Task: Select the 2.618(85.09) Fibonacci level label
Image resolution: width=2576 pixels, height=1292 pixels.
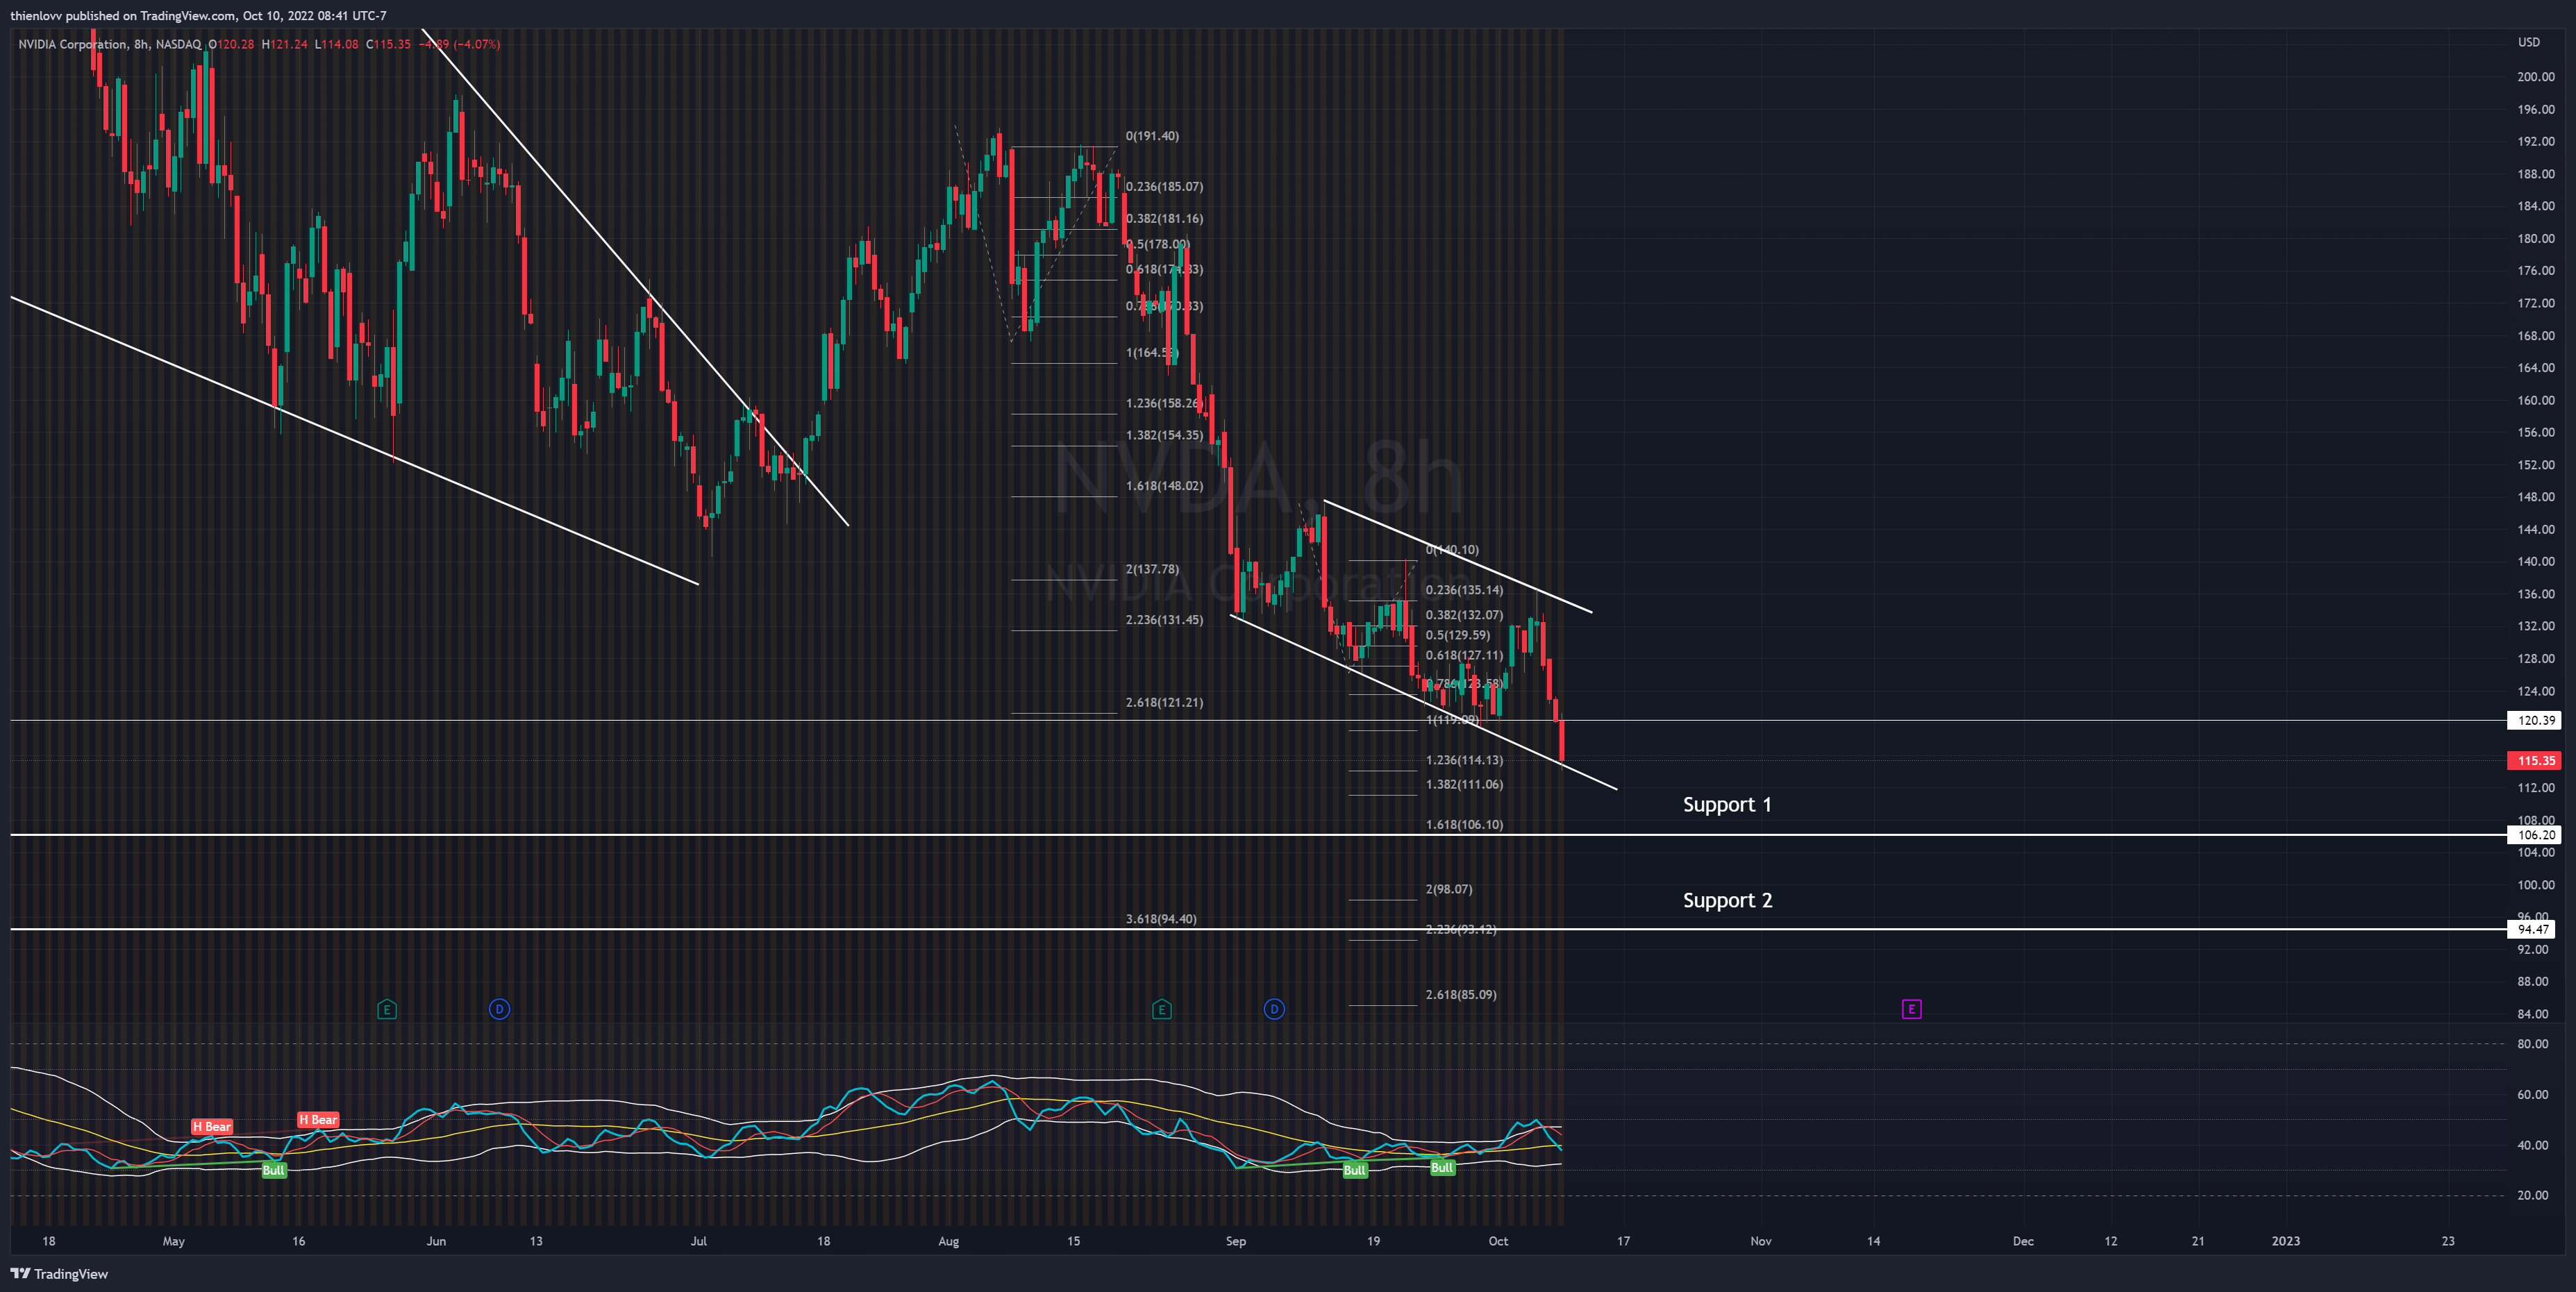Action: pyautogui.click(x=1461, y=995)
